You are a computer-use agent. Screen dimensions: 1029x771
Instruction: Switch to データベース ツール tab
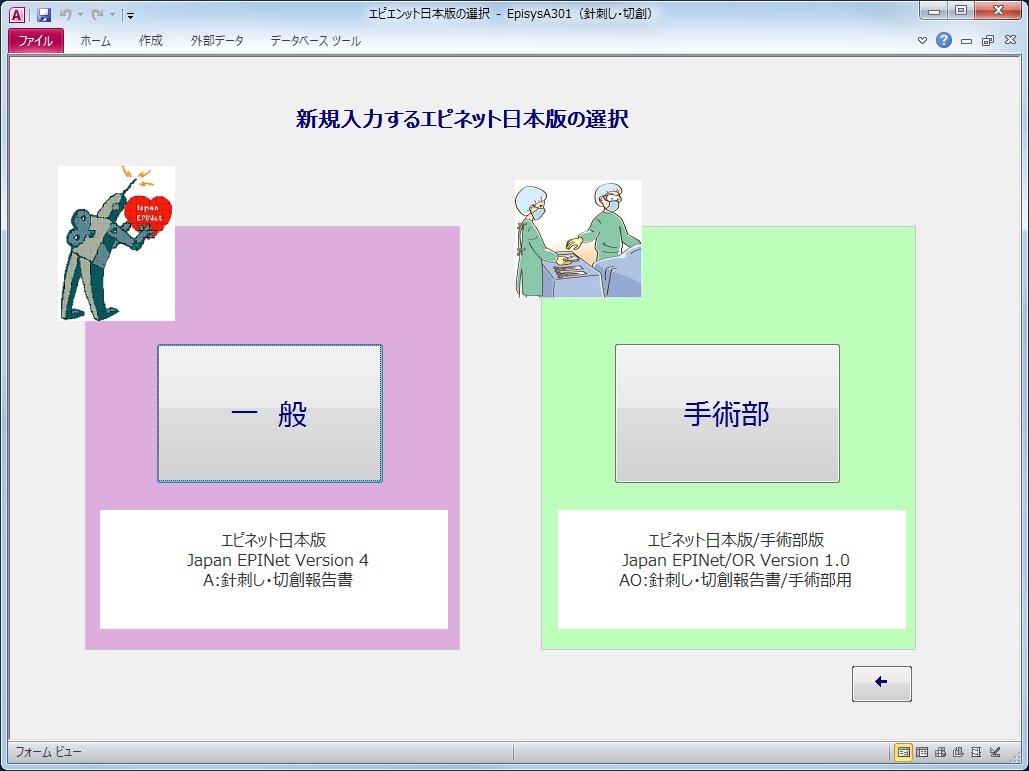pyautogui.click(x=315, y=41)
